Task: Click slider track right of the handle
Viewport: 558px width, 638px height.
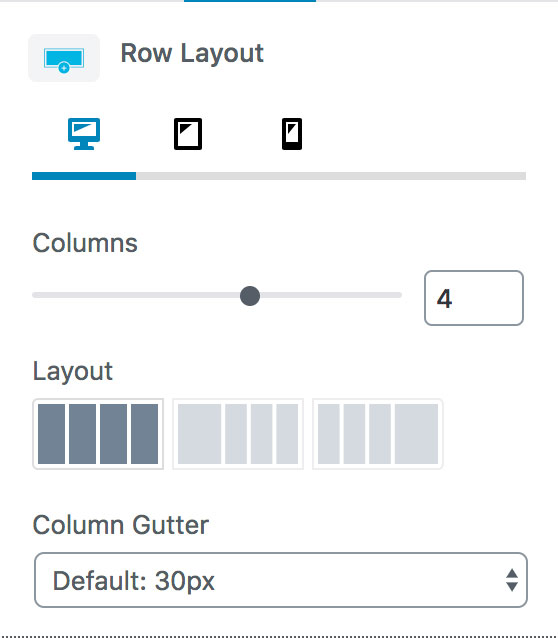Action: (331, 295)
